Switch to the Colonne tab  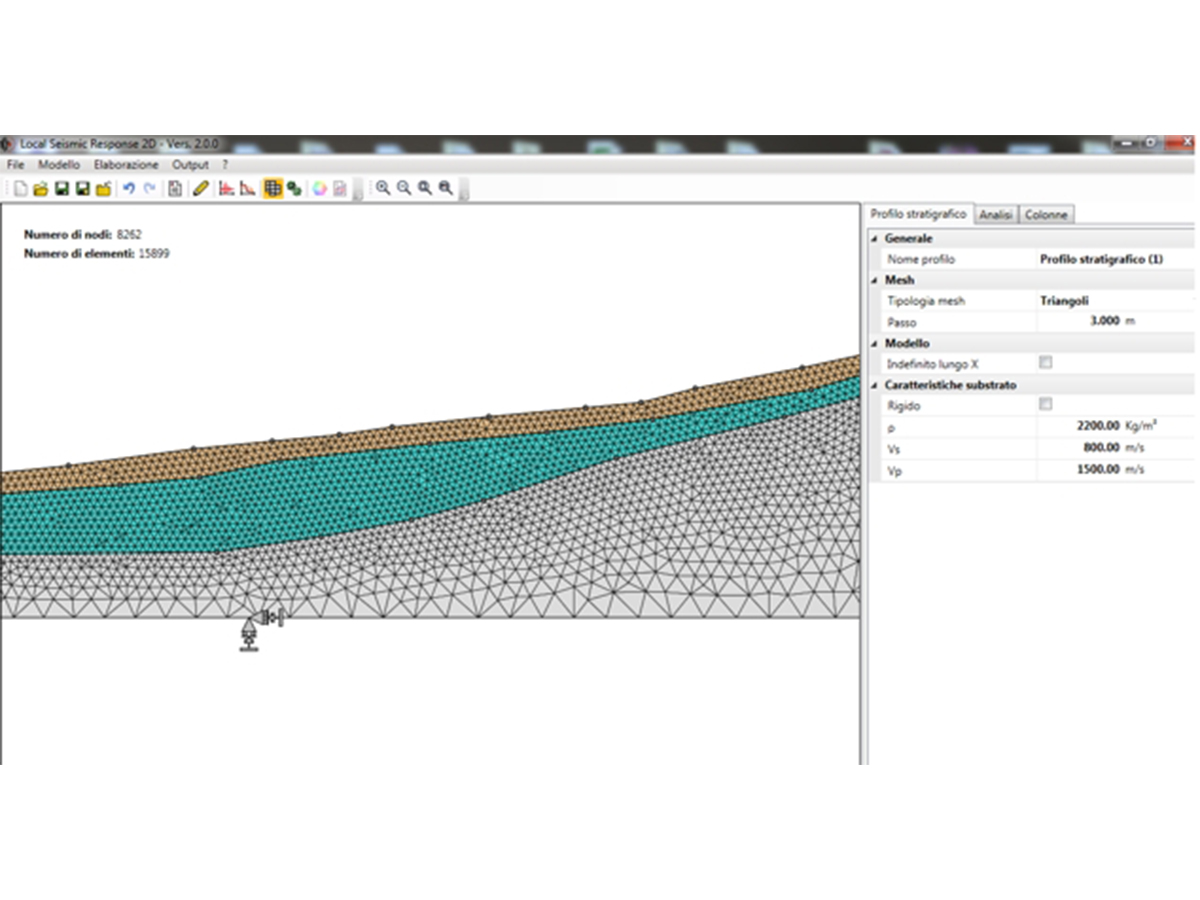point(1047,214)
